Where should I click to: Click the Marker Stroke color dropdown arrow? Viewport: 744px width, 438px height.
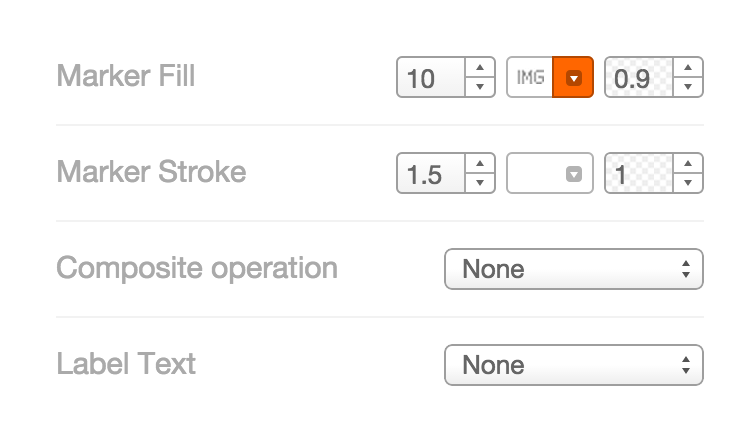pos(574,174)
